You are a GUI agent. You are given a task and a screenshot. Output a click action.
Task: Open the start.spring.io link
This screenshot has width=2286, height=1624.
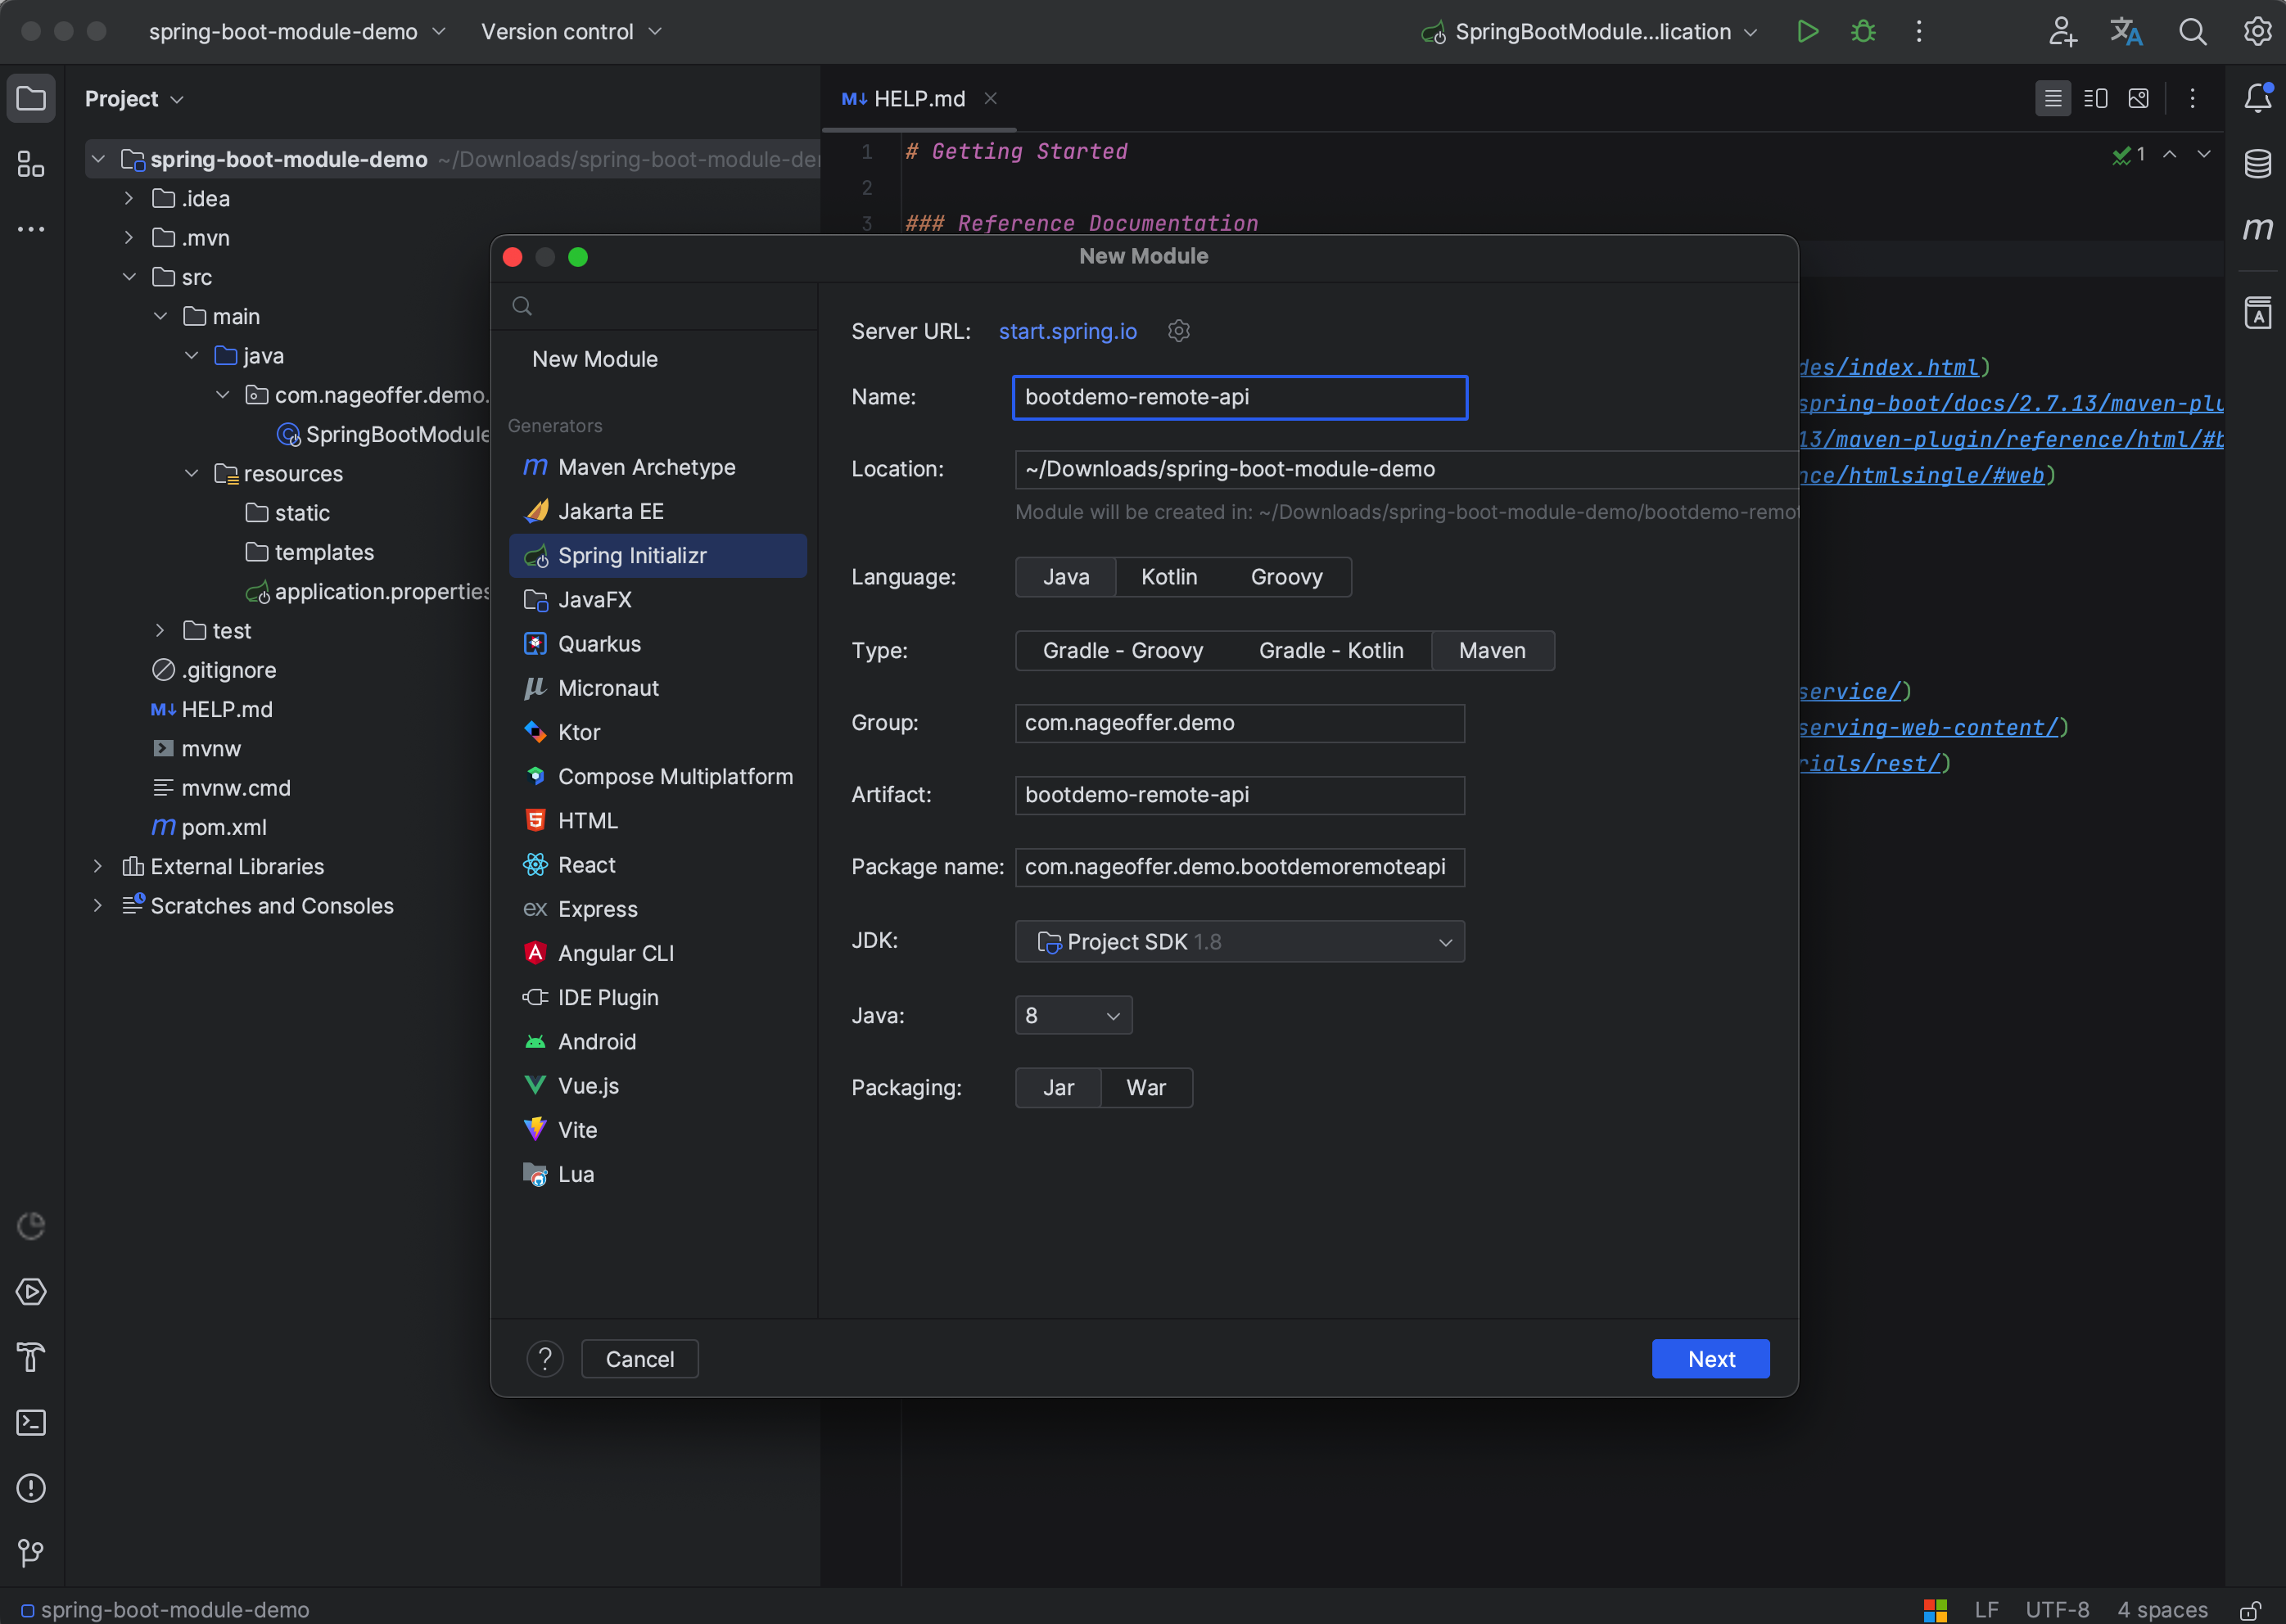coord(1067,331)
